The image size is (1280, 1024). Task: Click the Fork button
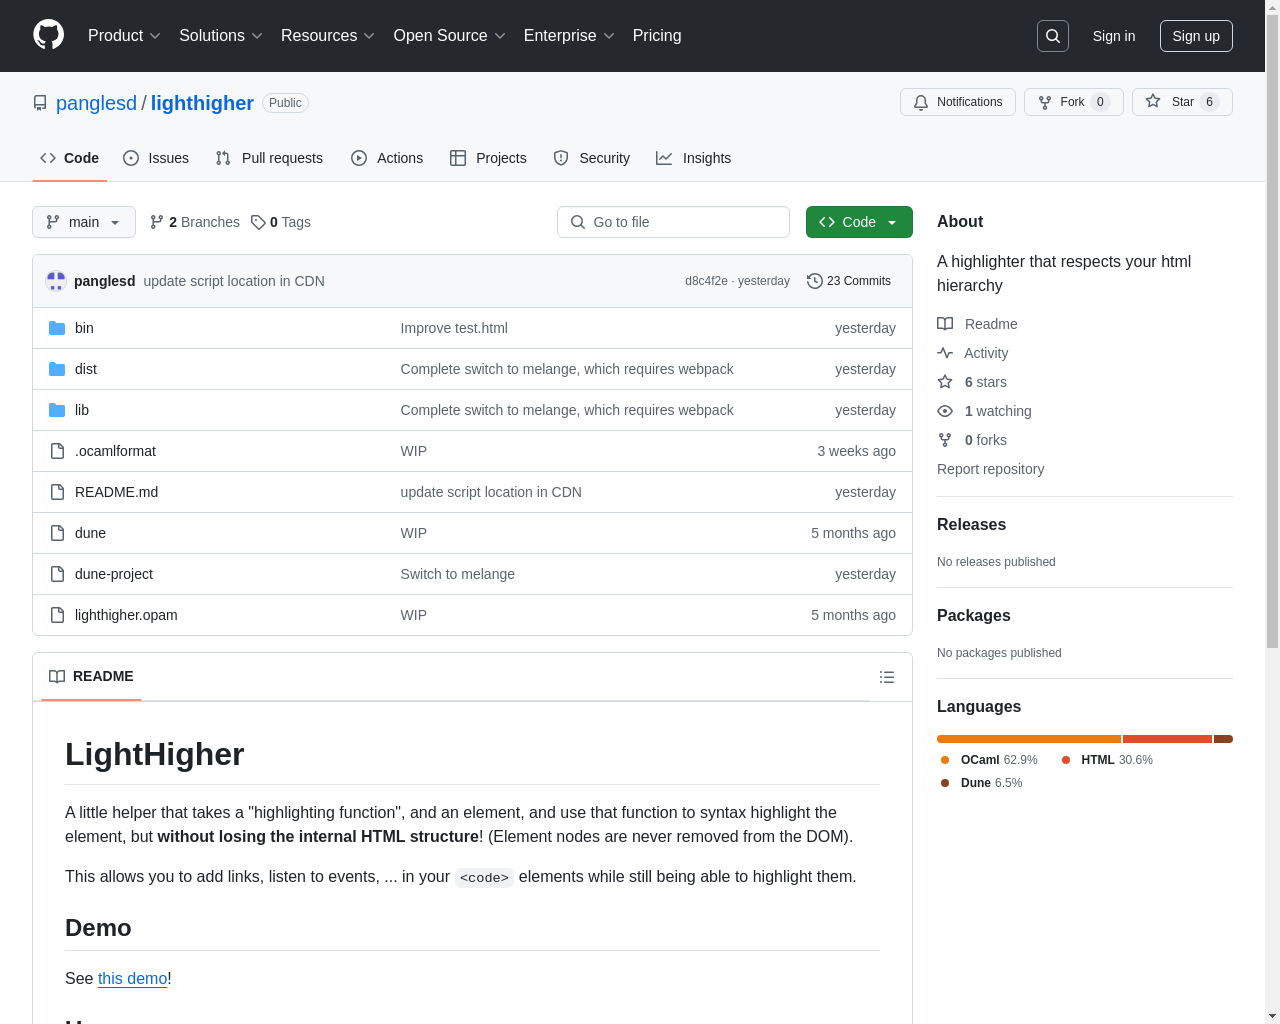[x=1073, y=102]
